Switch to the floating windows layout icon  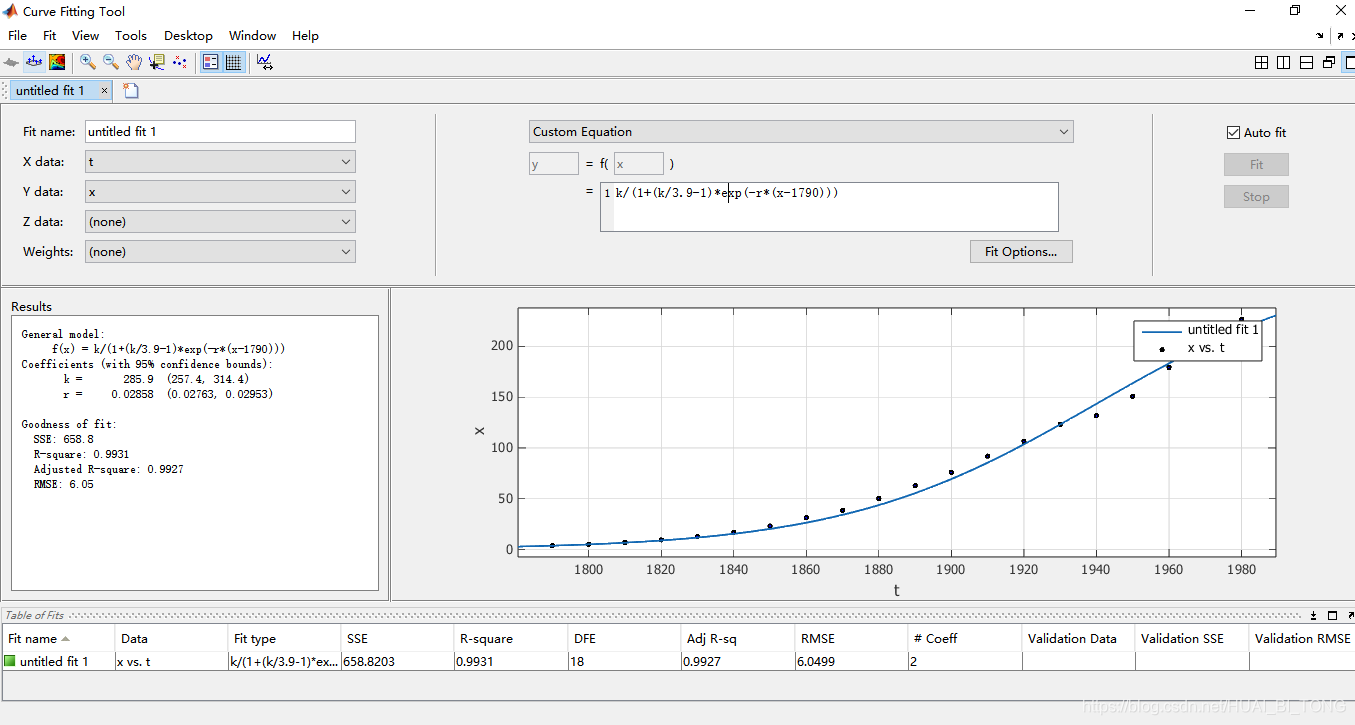coord(1328,62)
